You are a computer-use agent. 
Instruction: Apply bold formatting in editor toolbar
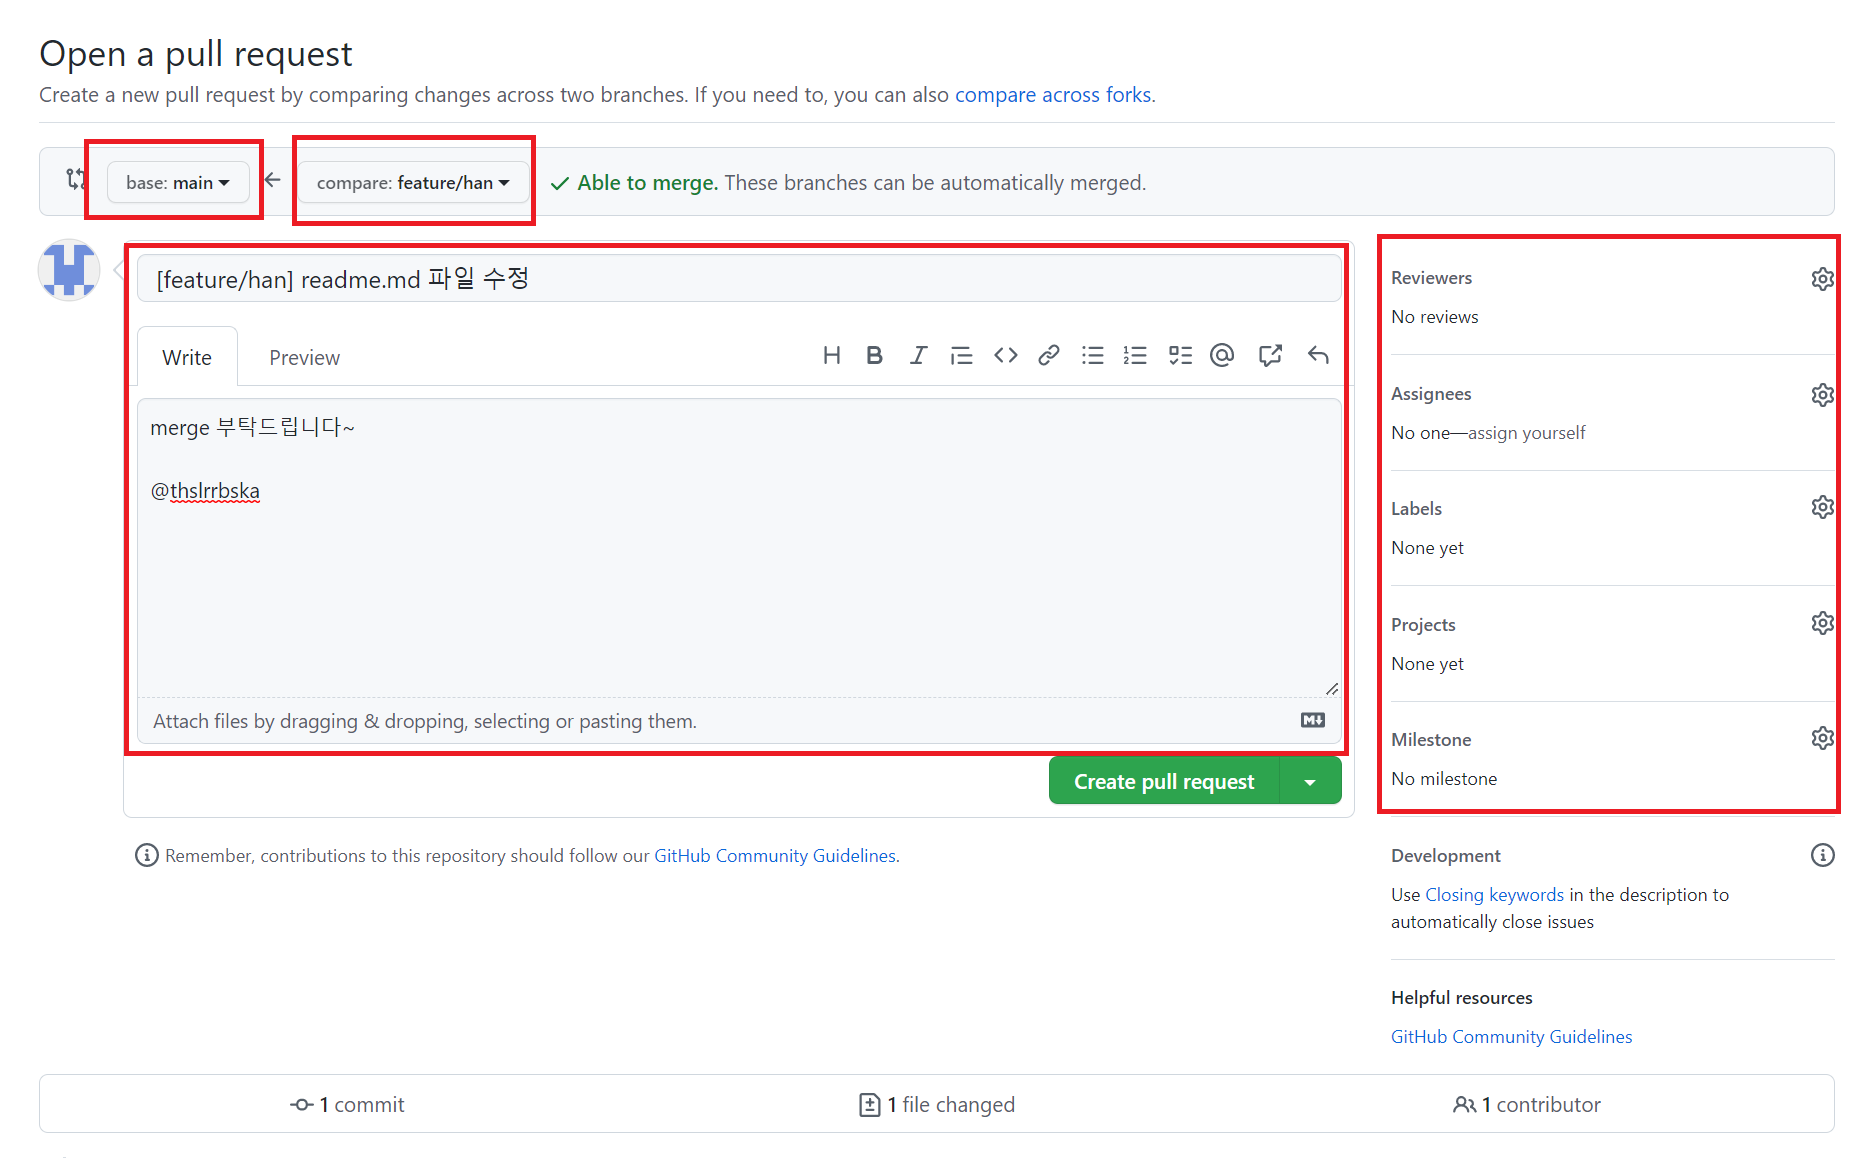pos(874,355)
